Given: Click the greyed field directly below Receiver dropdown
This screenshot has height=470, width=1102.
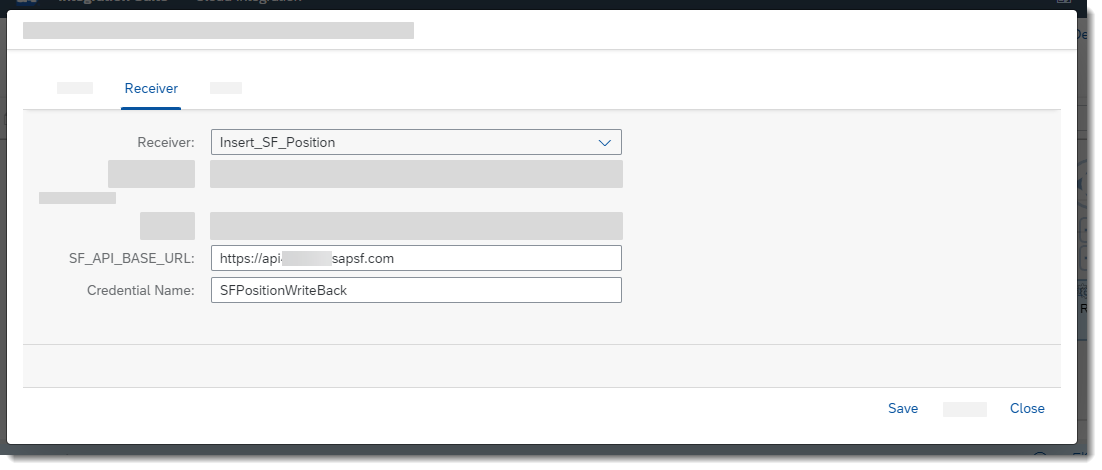Looking at the screenshot, I should 416,174.
